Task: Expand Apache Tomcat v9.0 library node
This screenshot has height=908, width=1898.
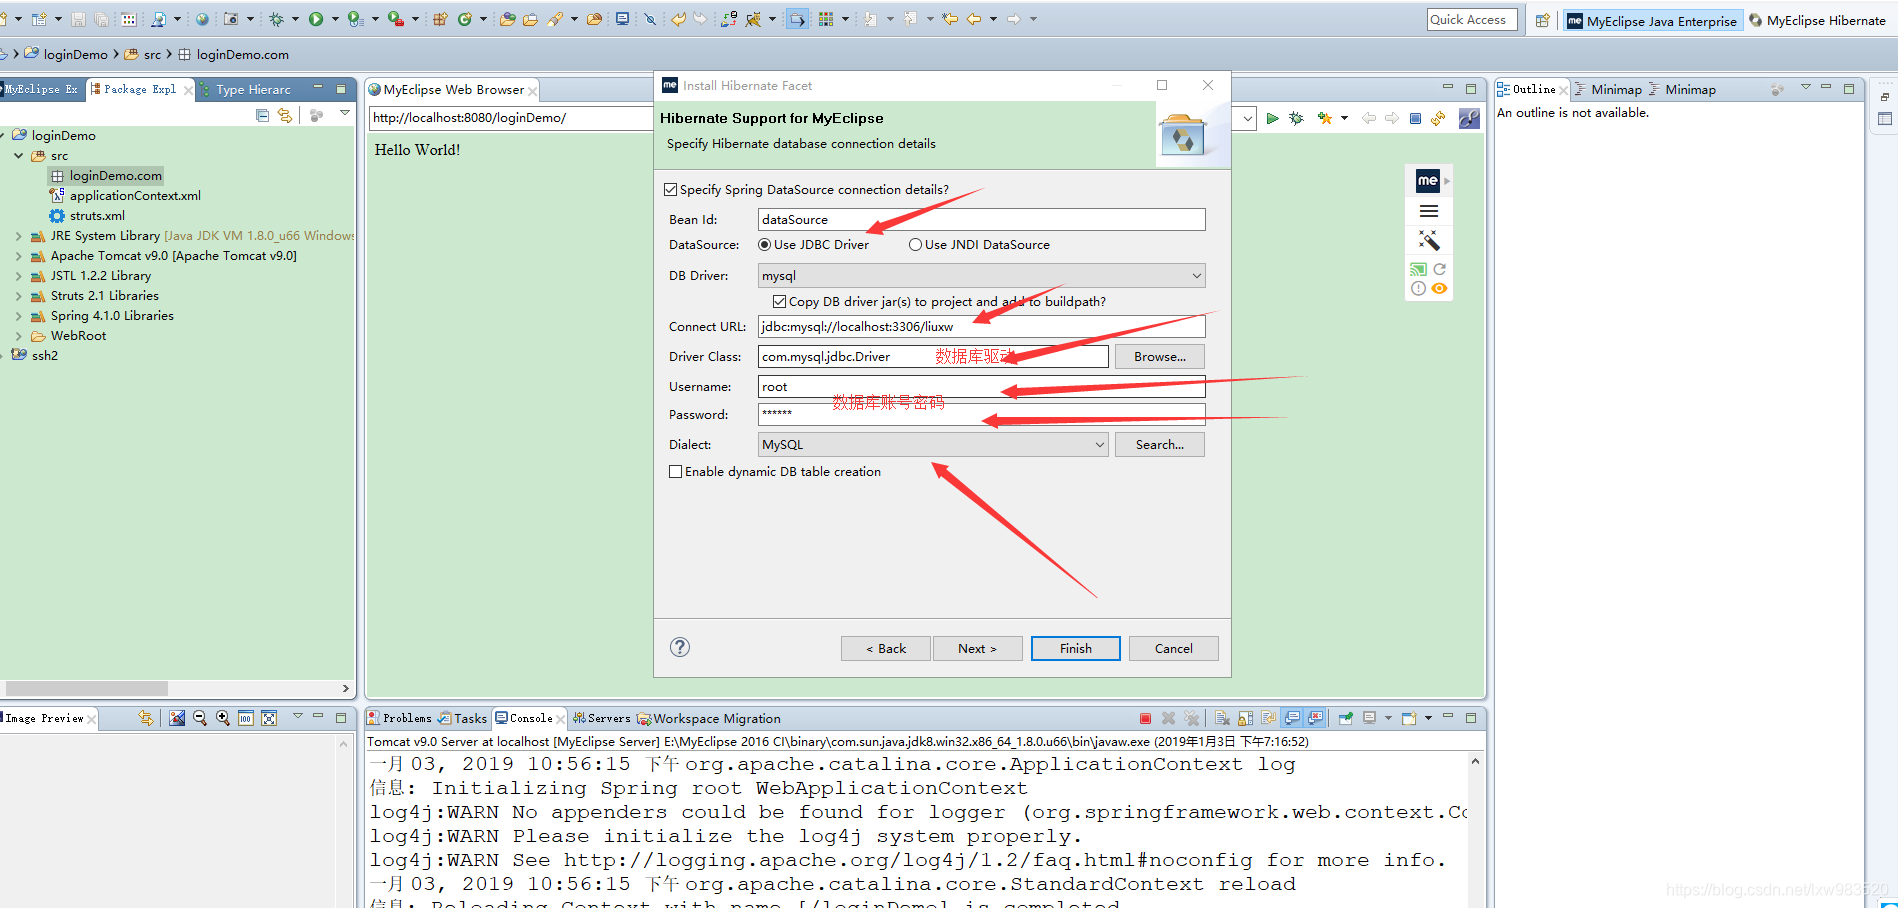Action: pos(18,256)
